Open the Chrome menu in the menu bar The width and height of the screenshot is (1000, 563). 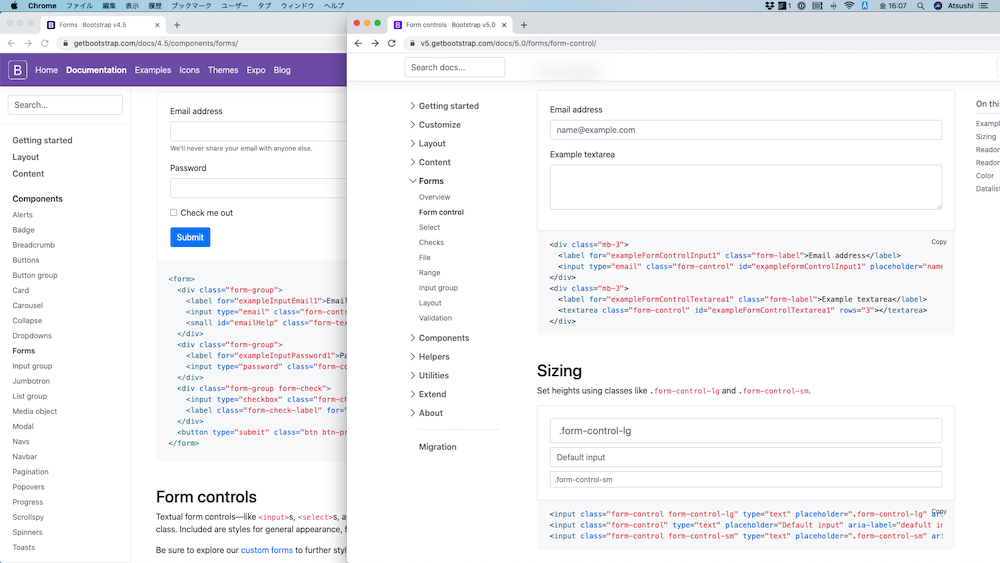[x=42, y=6]
